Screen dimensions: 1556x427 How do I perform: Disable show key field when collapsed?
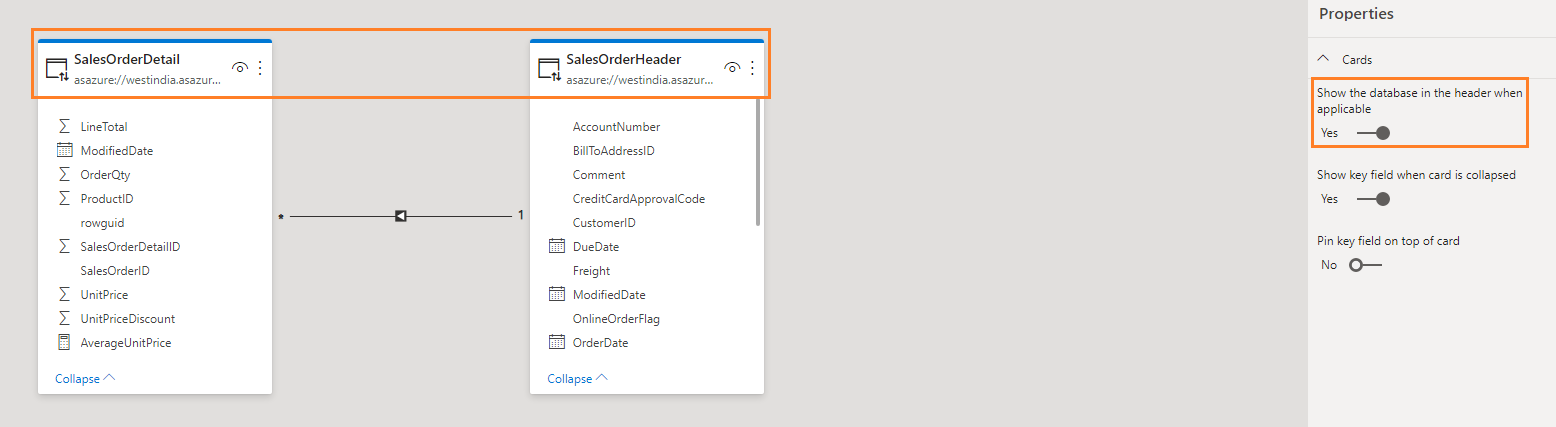click(x=1373, y=199)
